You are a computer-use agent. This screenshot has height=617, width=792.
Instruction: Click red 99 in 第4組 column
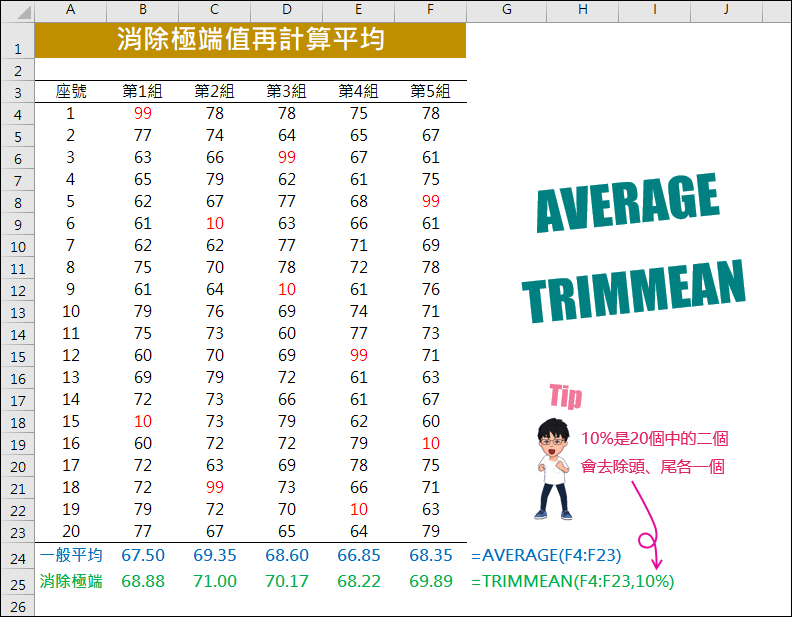point(359,355)
